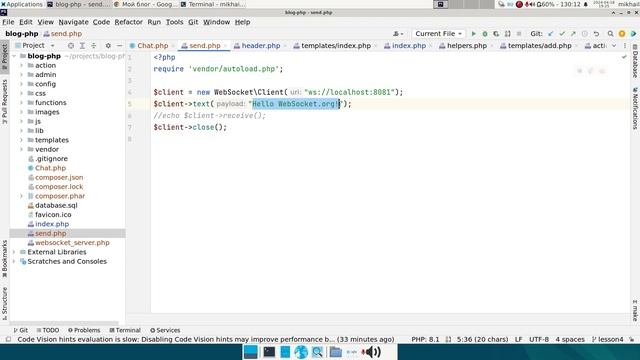Select database.sql in project tree

point(56,205)
